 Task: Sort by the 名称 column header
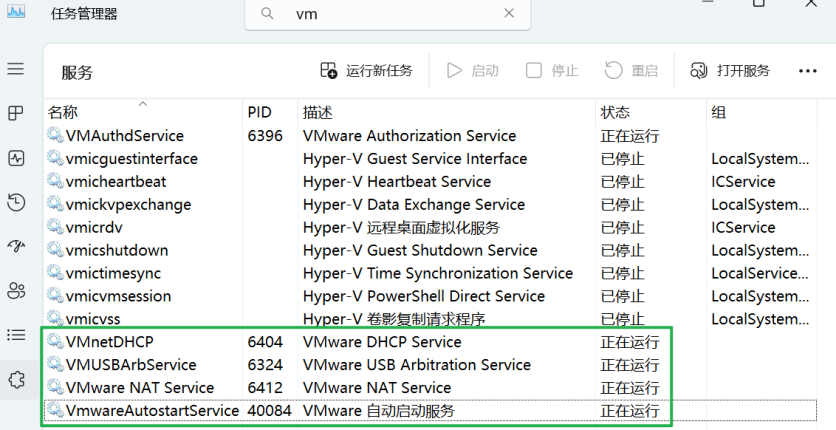(x=143, y=112)
